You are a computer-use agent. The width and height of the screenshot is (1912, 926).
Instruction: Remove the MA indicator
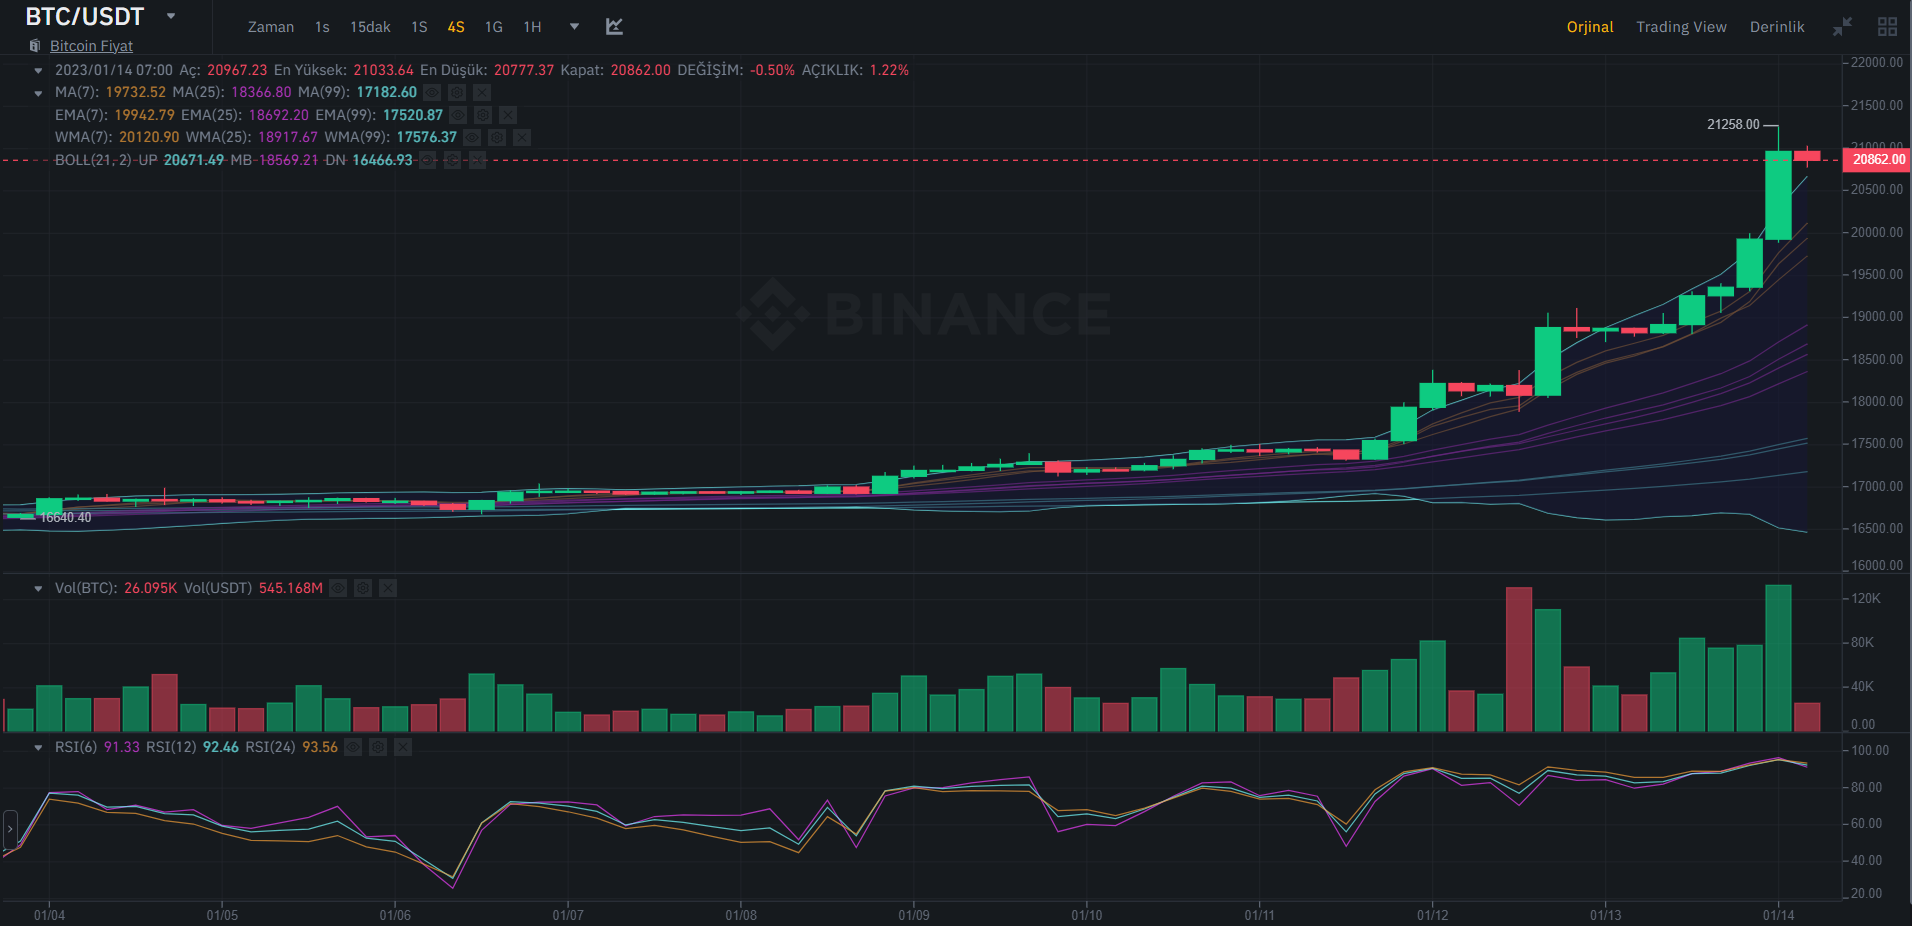coord(482,92)
